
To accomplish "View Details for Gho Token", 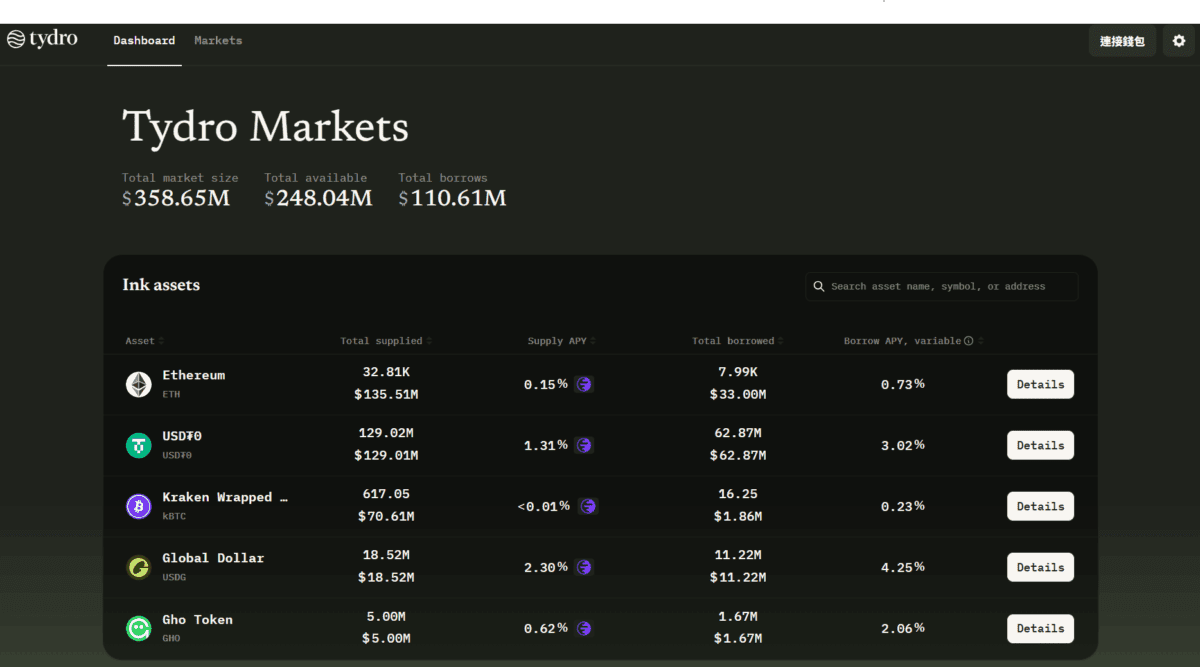I will click(1040, 628).
